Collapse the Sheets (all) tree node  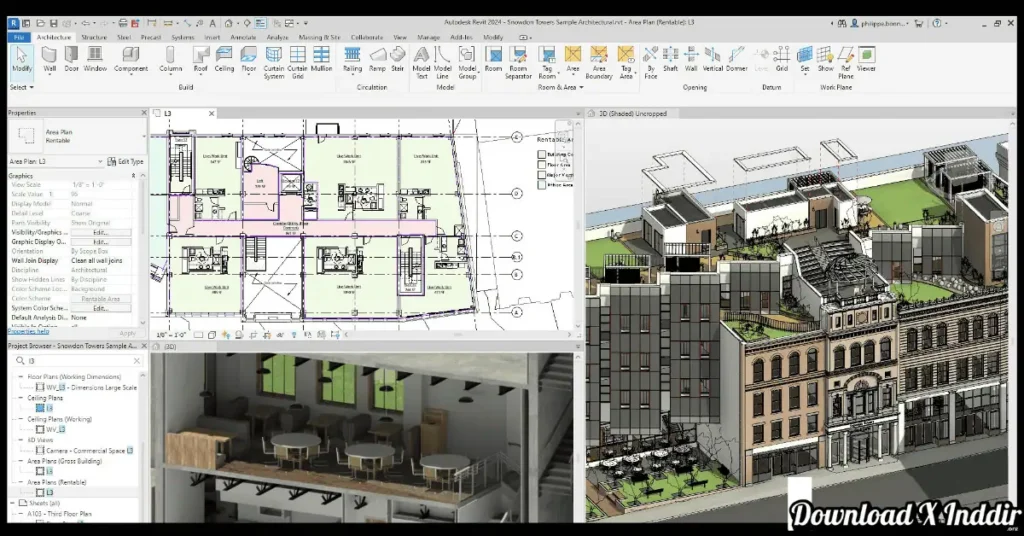12,503
